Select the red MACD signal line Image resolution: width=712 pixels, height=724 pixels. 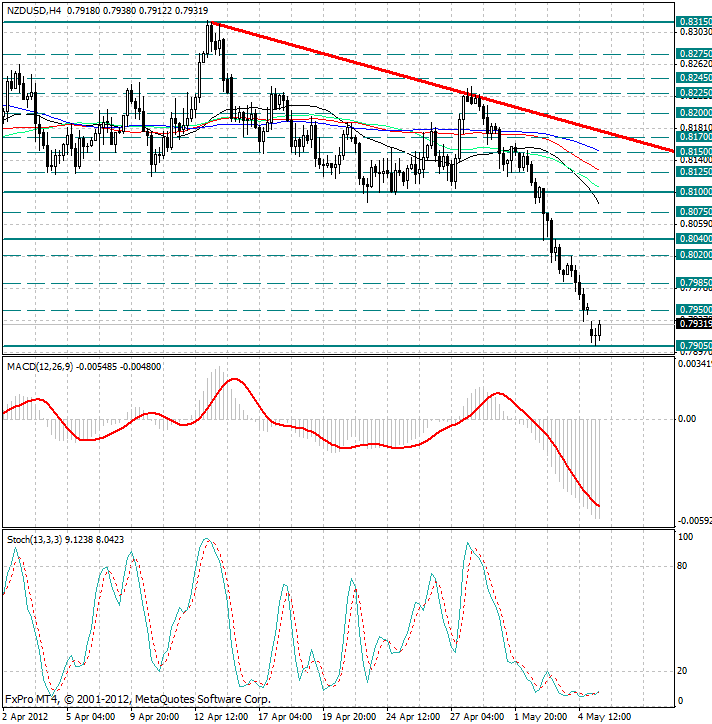300,428
